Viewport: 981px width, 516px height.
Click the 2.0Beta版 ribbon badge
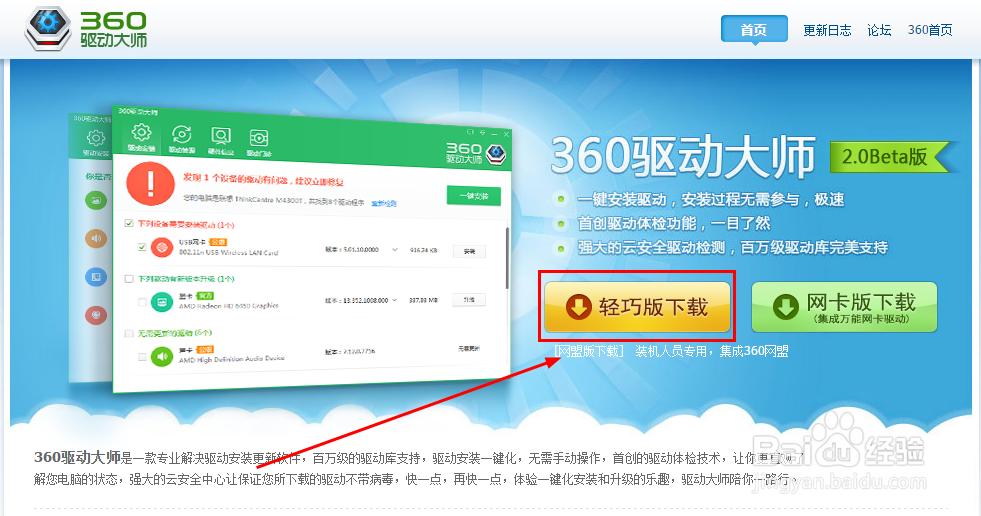point(890,156)
